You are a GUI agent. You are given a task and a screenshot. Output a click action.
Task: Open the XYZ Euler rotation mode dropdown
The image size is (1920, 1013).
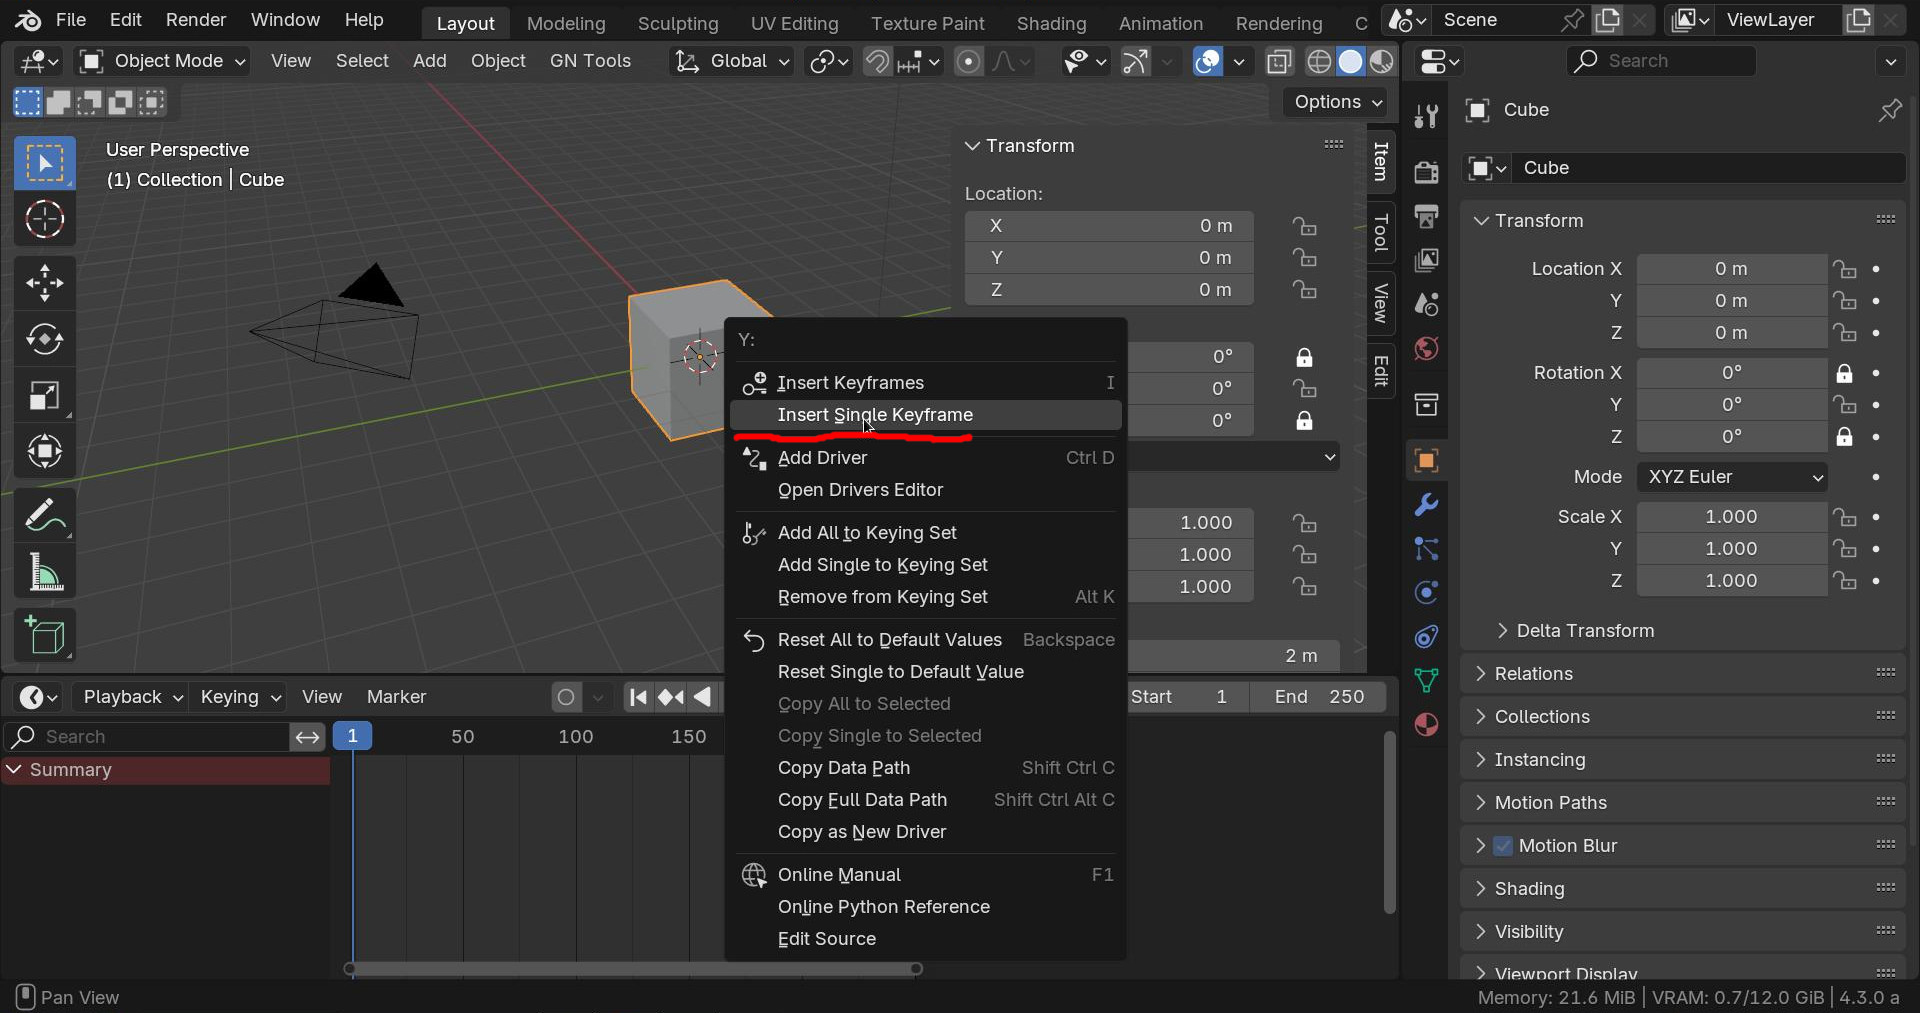(1732, 477)
